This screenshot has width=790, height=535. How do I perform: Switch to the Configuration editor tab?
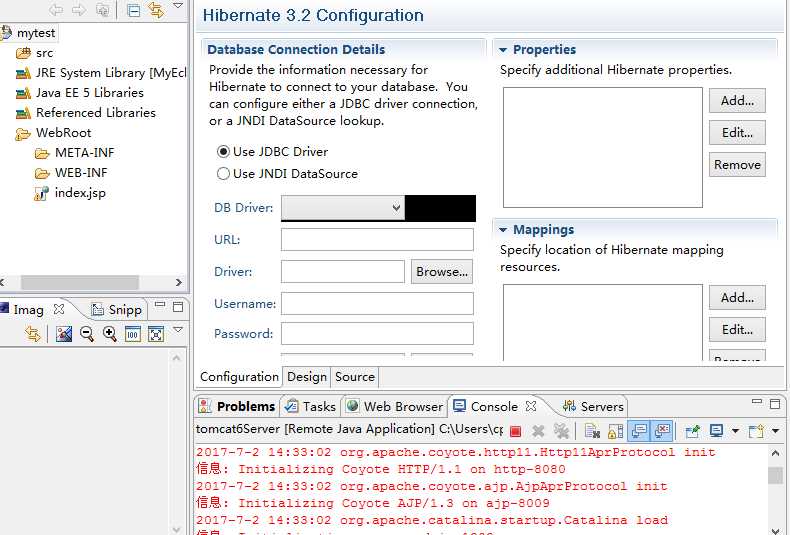click(x=239, y=377)
